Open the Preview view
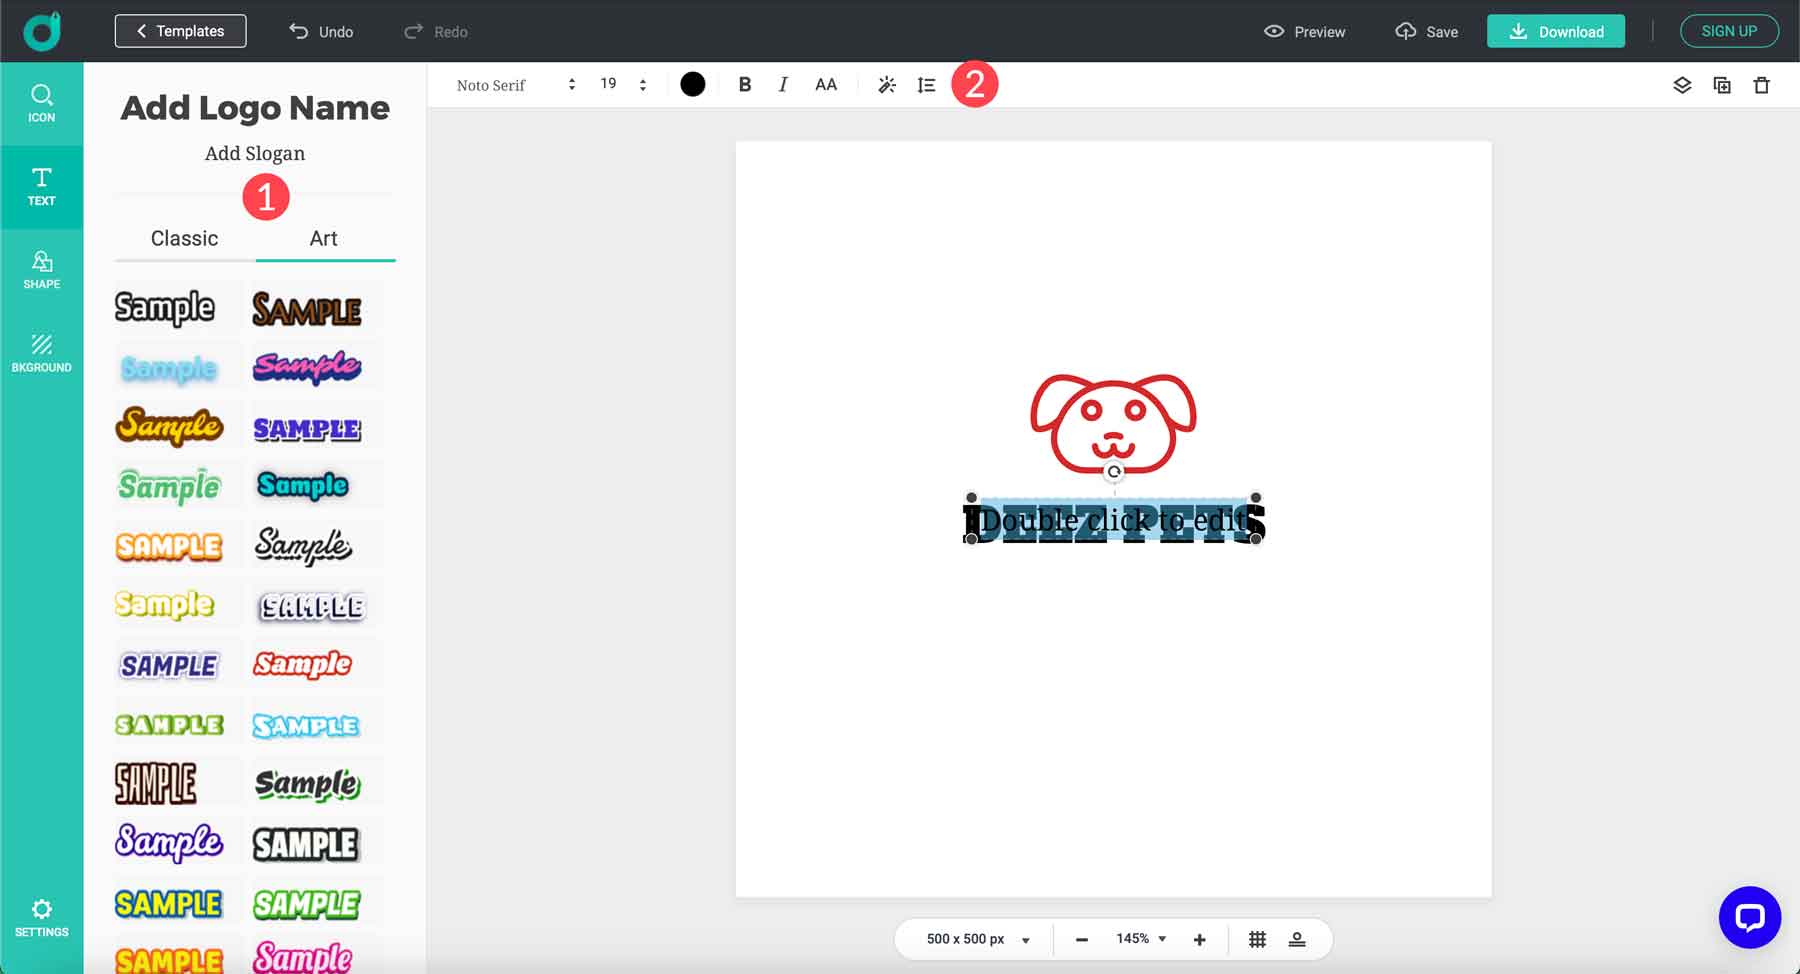This screenshot has width=1800, height=974. [1304, 31]
